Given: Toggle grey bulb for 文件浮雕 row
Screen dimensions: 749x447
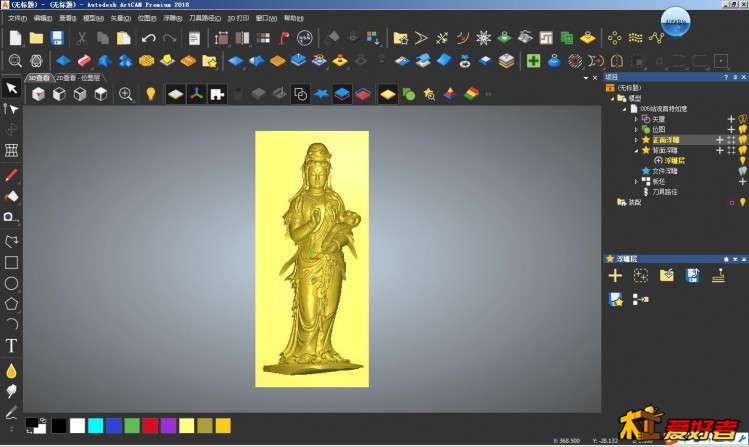Looking at the screenshot, I should coord(743,170).
